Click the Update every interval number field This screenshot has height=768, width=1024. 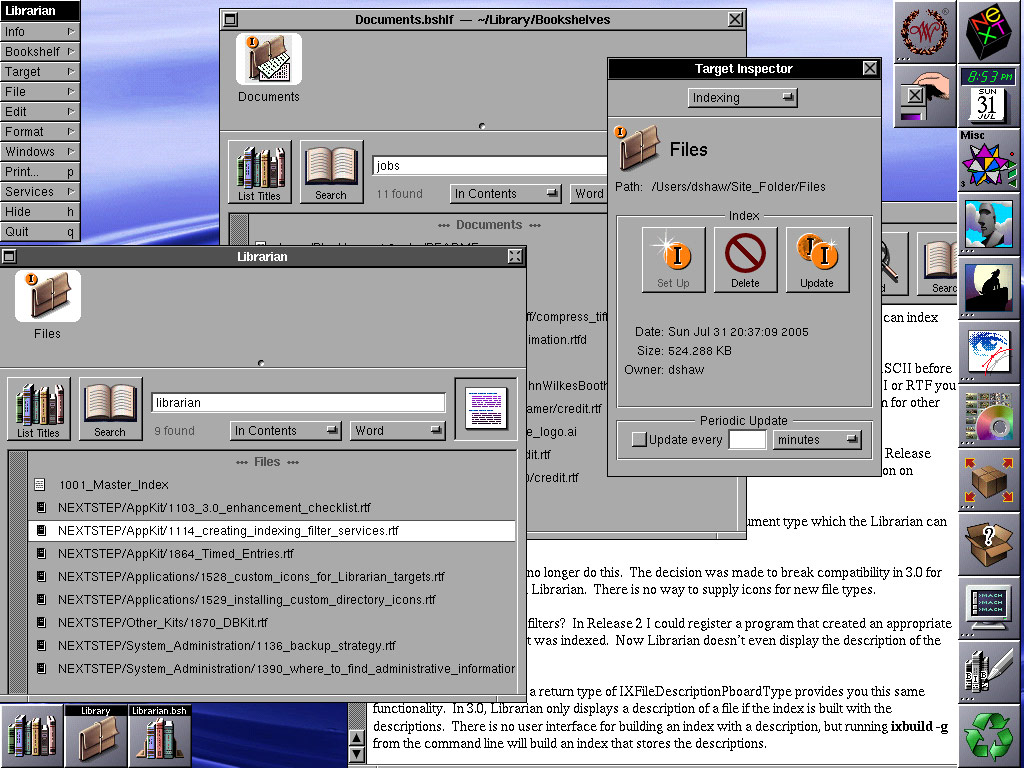coord(747,440)
